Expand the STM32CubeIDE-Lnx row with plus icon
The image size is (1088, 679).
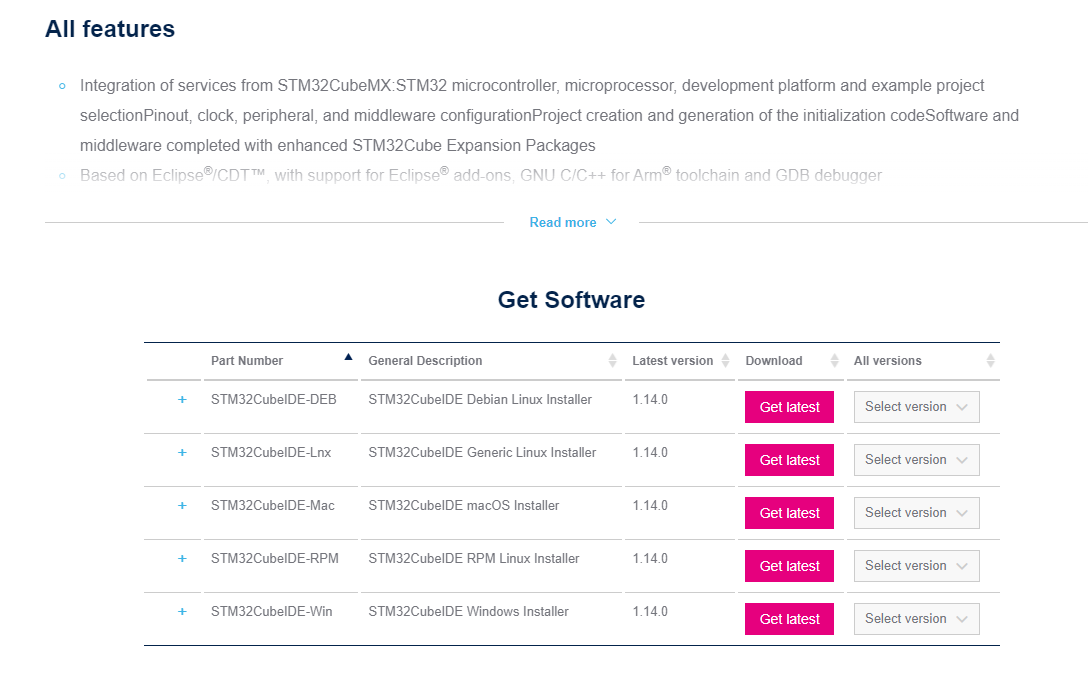tap(182, 452)
